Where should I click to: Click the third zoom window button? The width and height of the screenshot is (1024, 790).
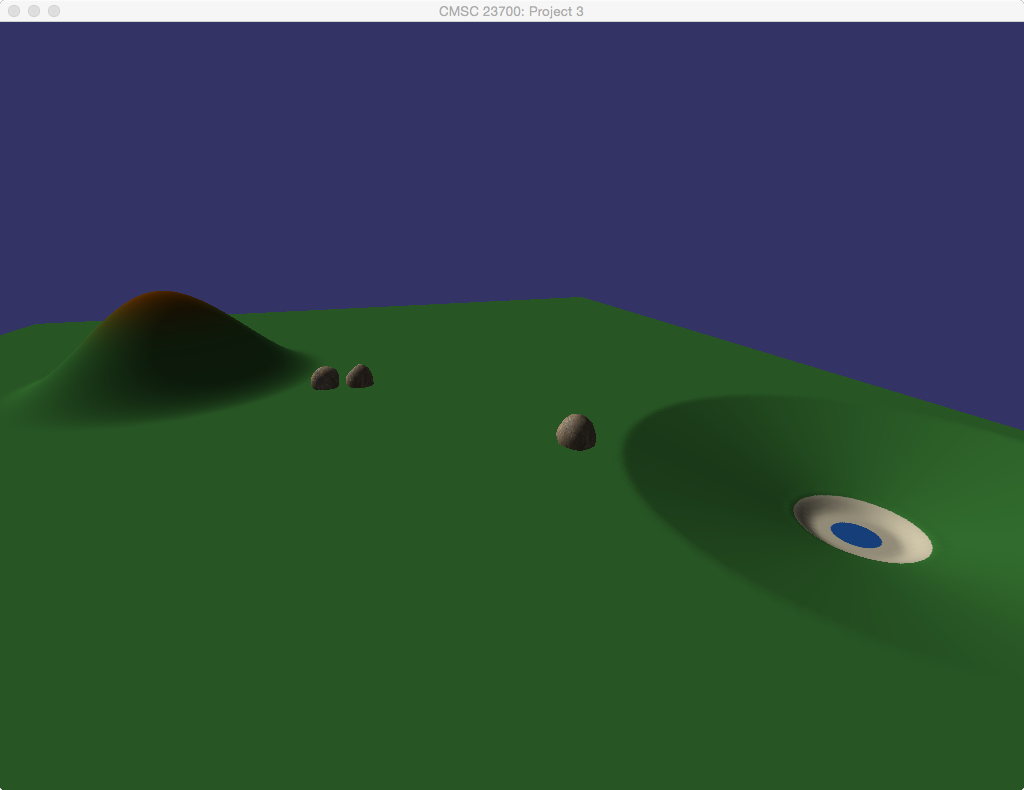(x=54, y=11)
